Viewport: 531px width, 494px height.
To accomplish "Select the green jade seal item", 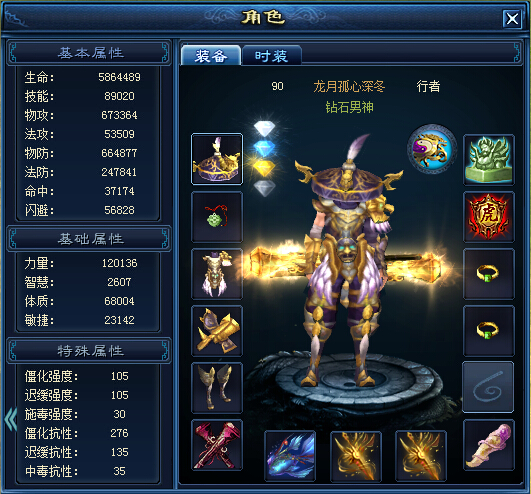I will pos(489,160).
